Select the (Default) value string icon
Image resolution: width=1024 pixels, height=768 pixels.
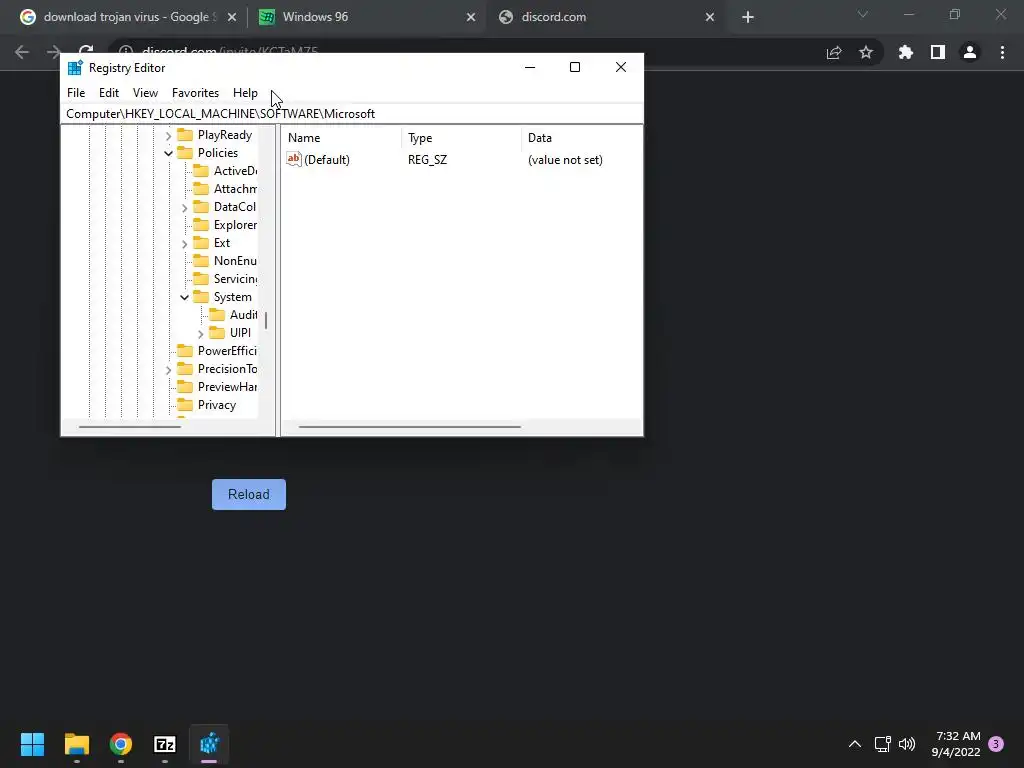click(x=294, y=159)
